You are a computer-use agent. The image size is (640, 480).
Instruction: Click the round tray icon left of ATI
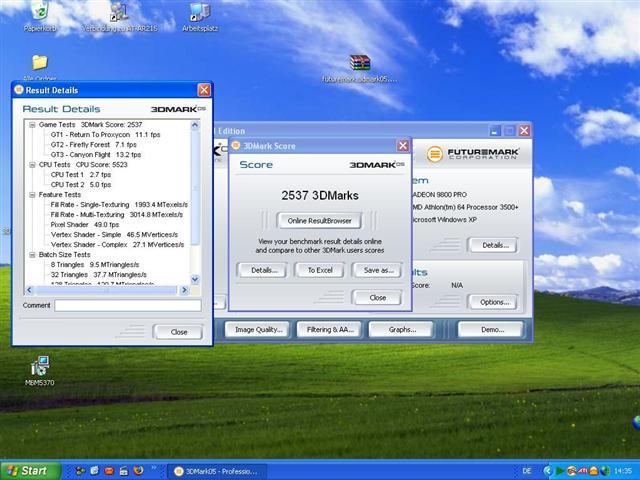coord(571,471)
